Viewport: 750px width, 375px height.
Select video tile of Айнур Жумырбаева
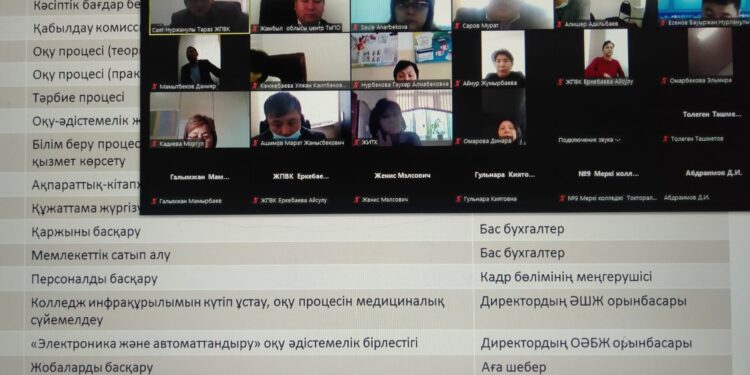coord(503,59)
